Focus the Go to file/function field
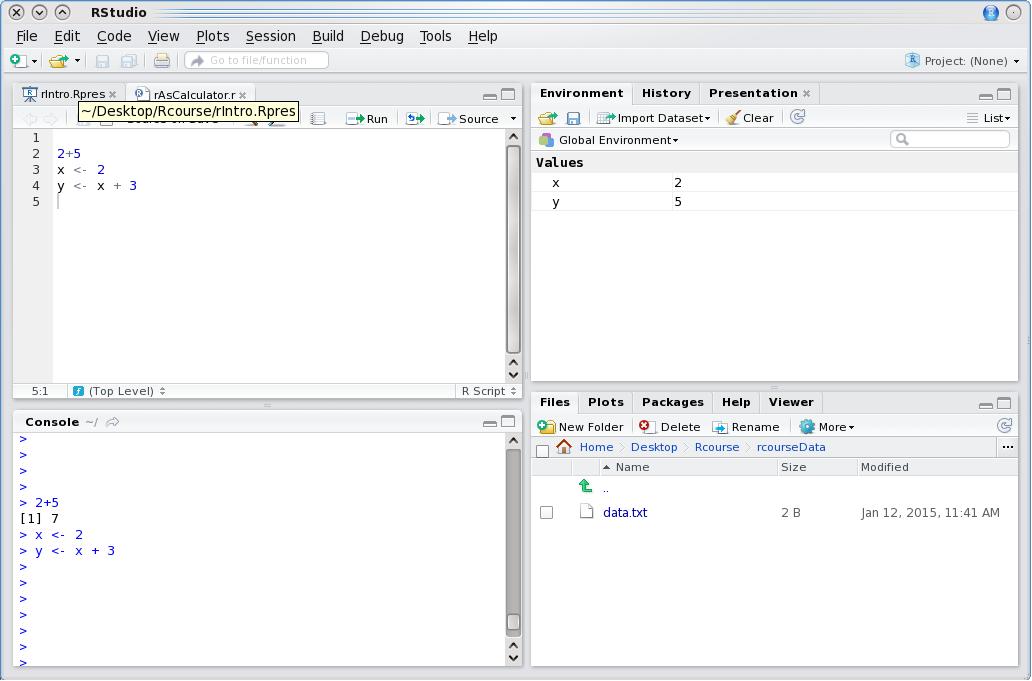The height and width of the screenshot is (681, 1032). (x=257, y=60)
